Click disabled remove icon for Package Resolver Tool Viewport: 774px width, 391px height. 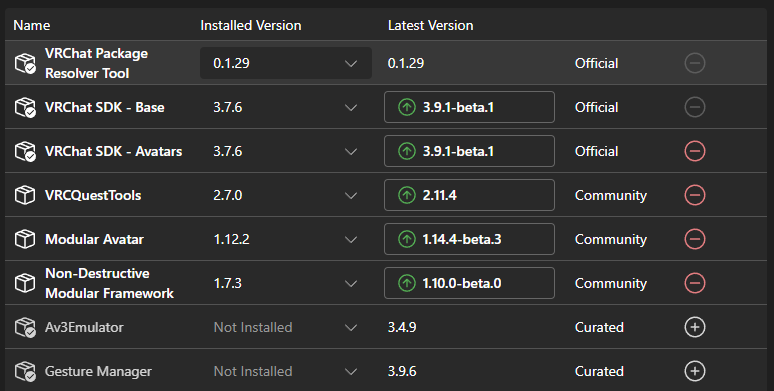695,63
